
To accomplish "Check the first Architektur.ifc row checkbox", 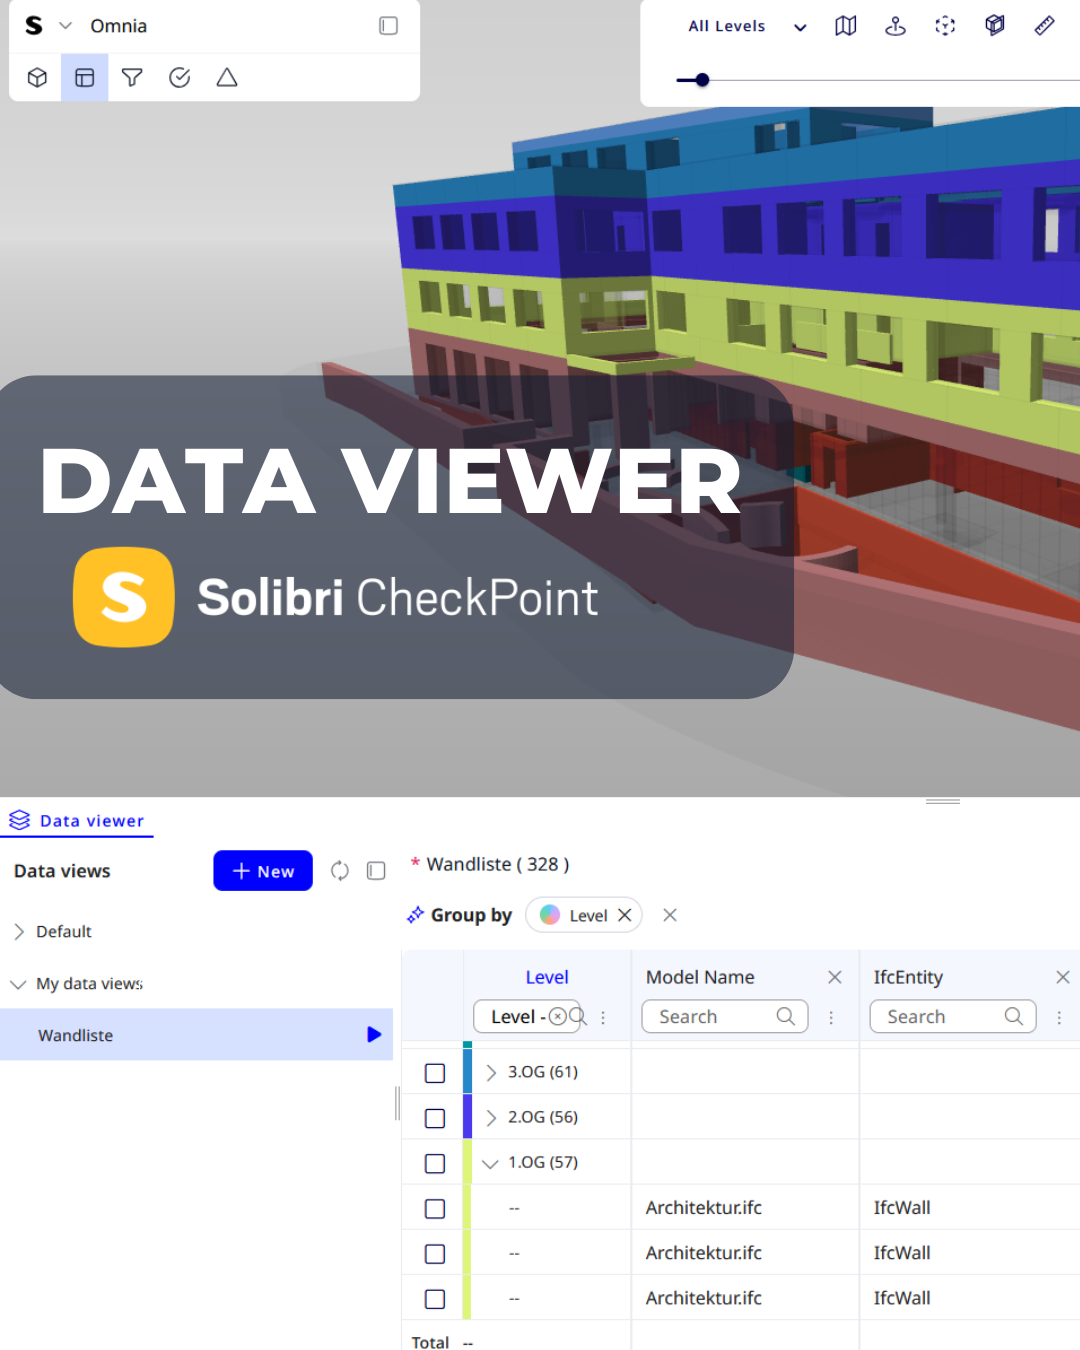I will coord(435,1208).
